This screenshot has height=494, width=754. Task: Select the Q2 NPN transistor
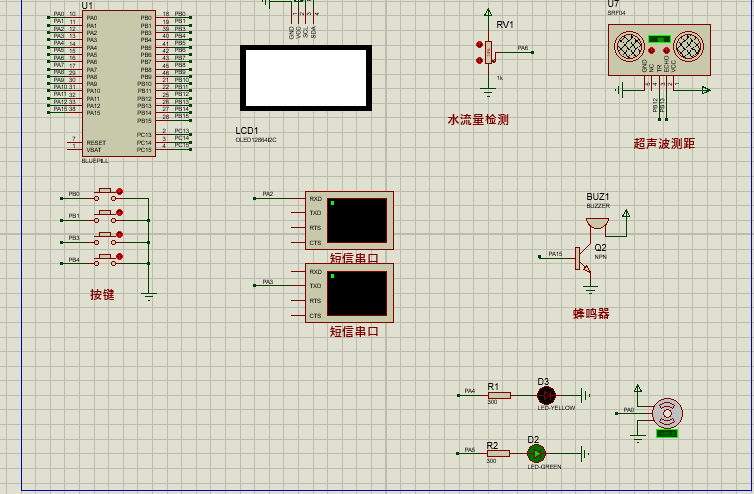583,260
